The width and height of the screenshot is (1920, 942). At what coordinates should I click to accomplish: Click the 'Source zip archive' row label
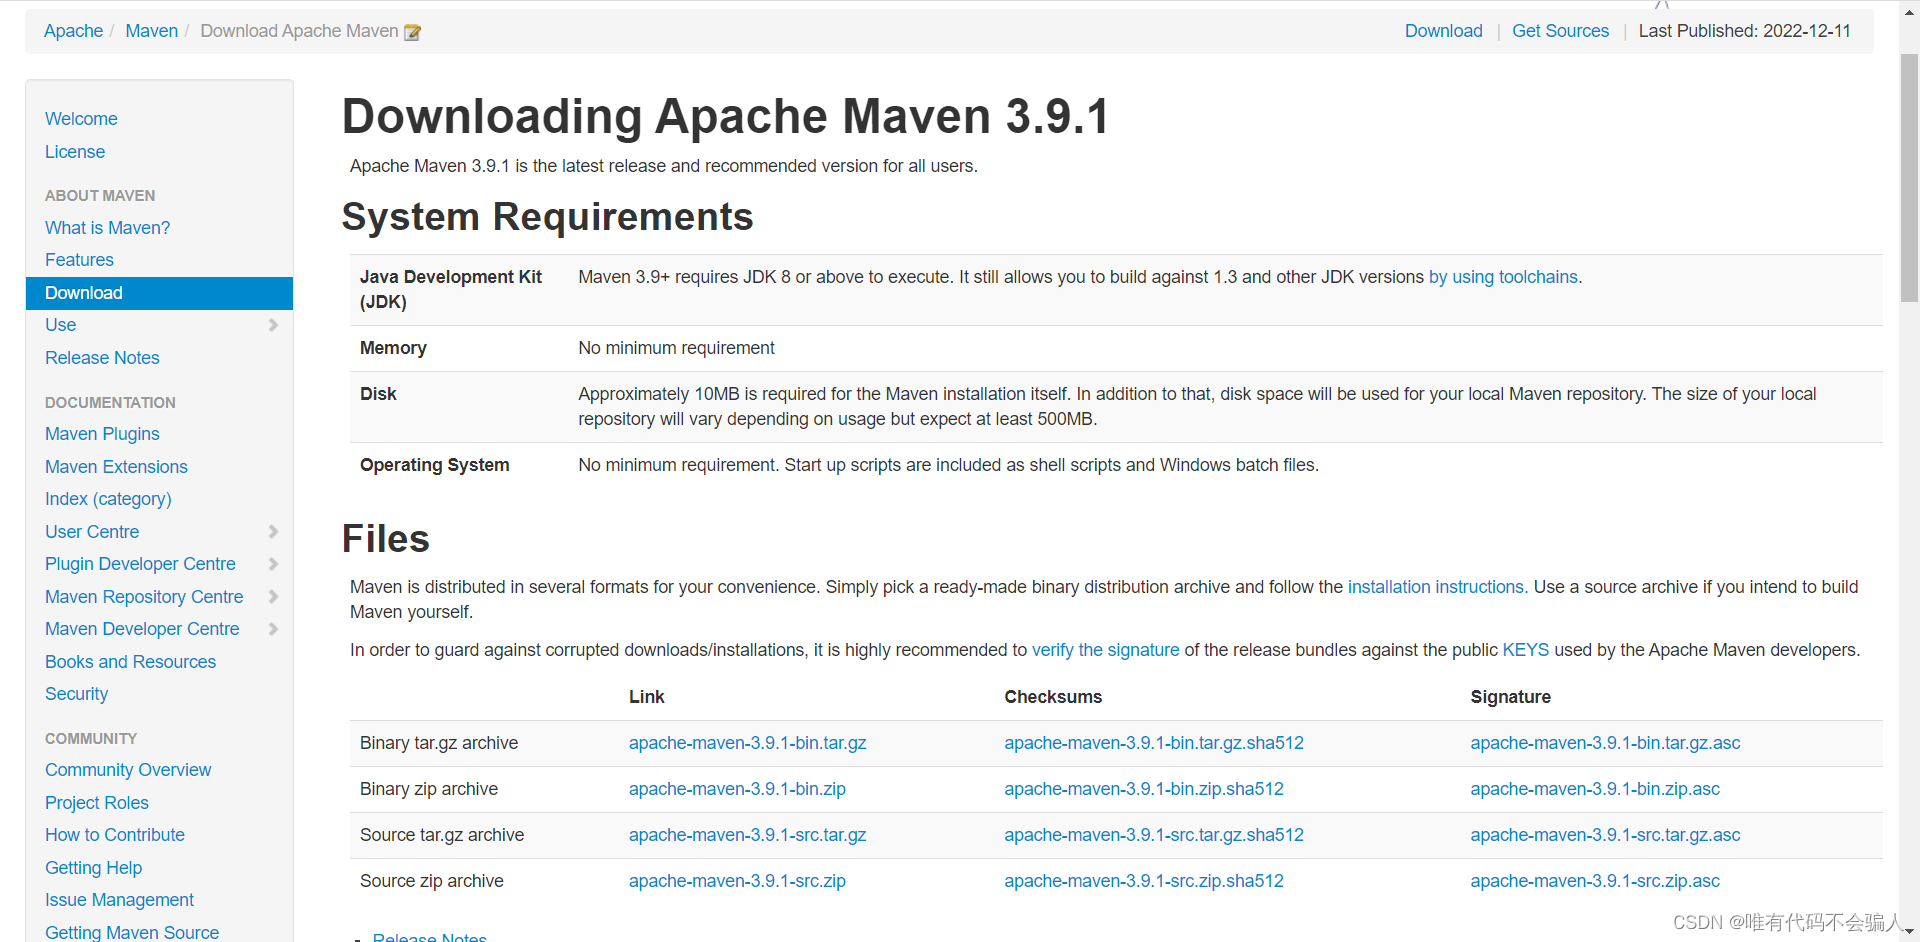pos(432,881)
